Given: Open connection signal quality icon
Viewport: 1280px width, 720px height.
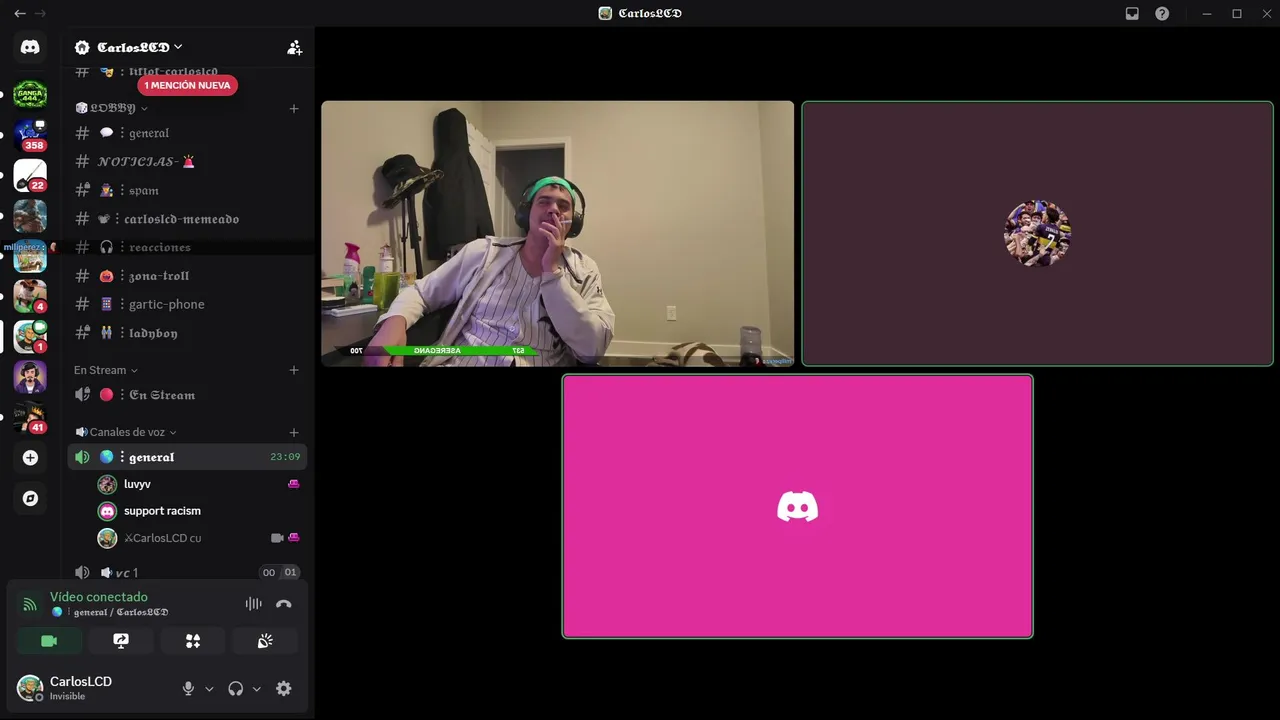Looking at the screenshot, I should (x=30, y=604).
